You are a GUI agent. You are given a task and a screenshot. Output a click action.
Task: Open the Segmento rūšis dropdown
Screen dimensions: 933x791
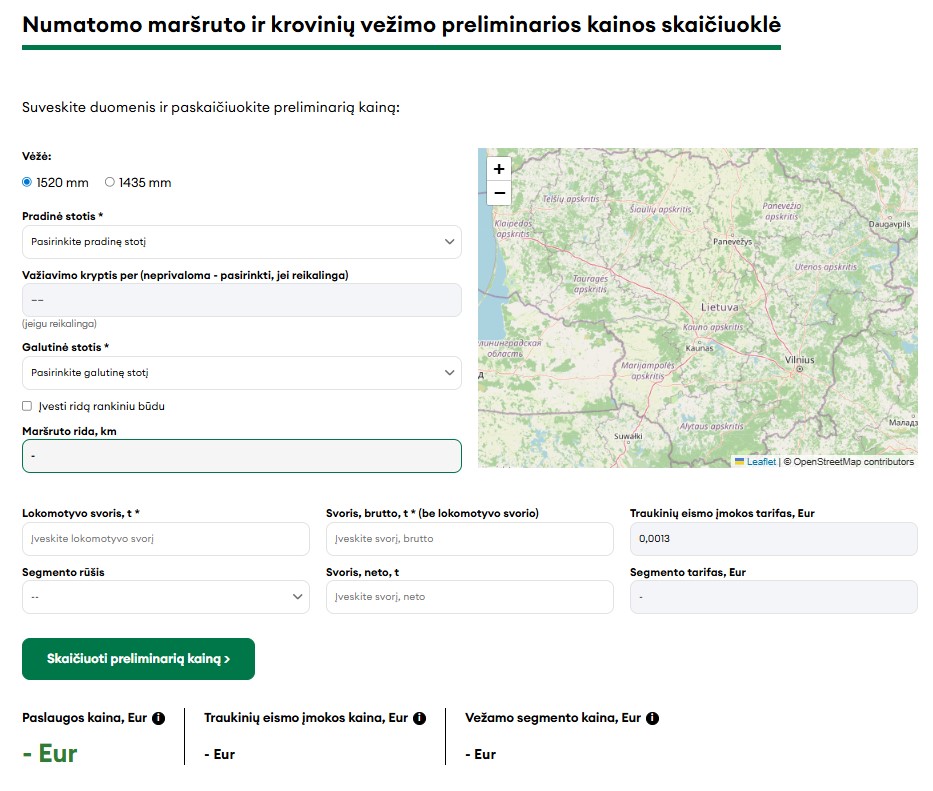(x=165, y=597)
